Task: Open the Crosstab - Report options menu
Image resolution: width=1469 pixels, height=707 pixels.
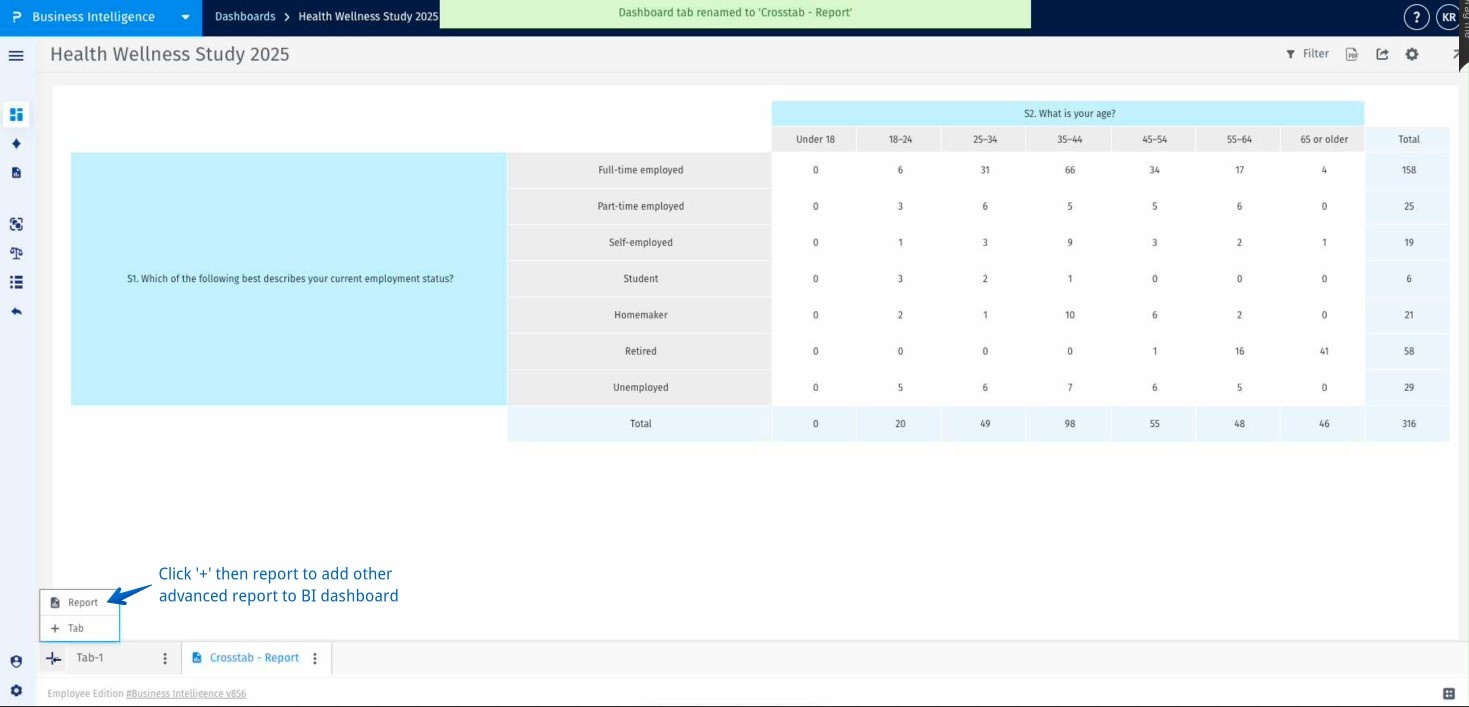Action: point(315,658)
